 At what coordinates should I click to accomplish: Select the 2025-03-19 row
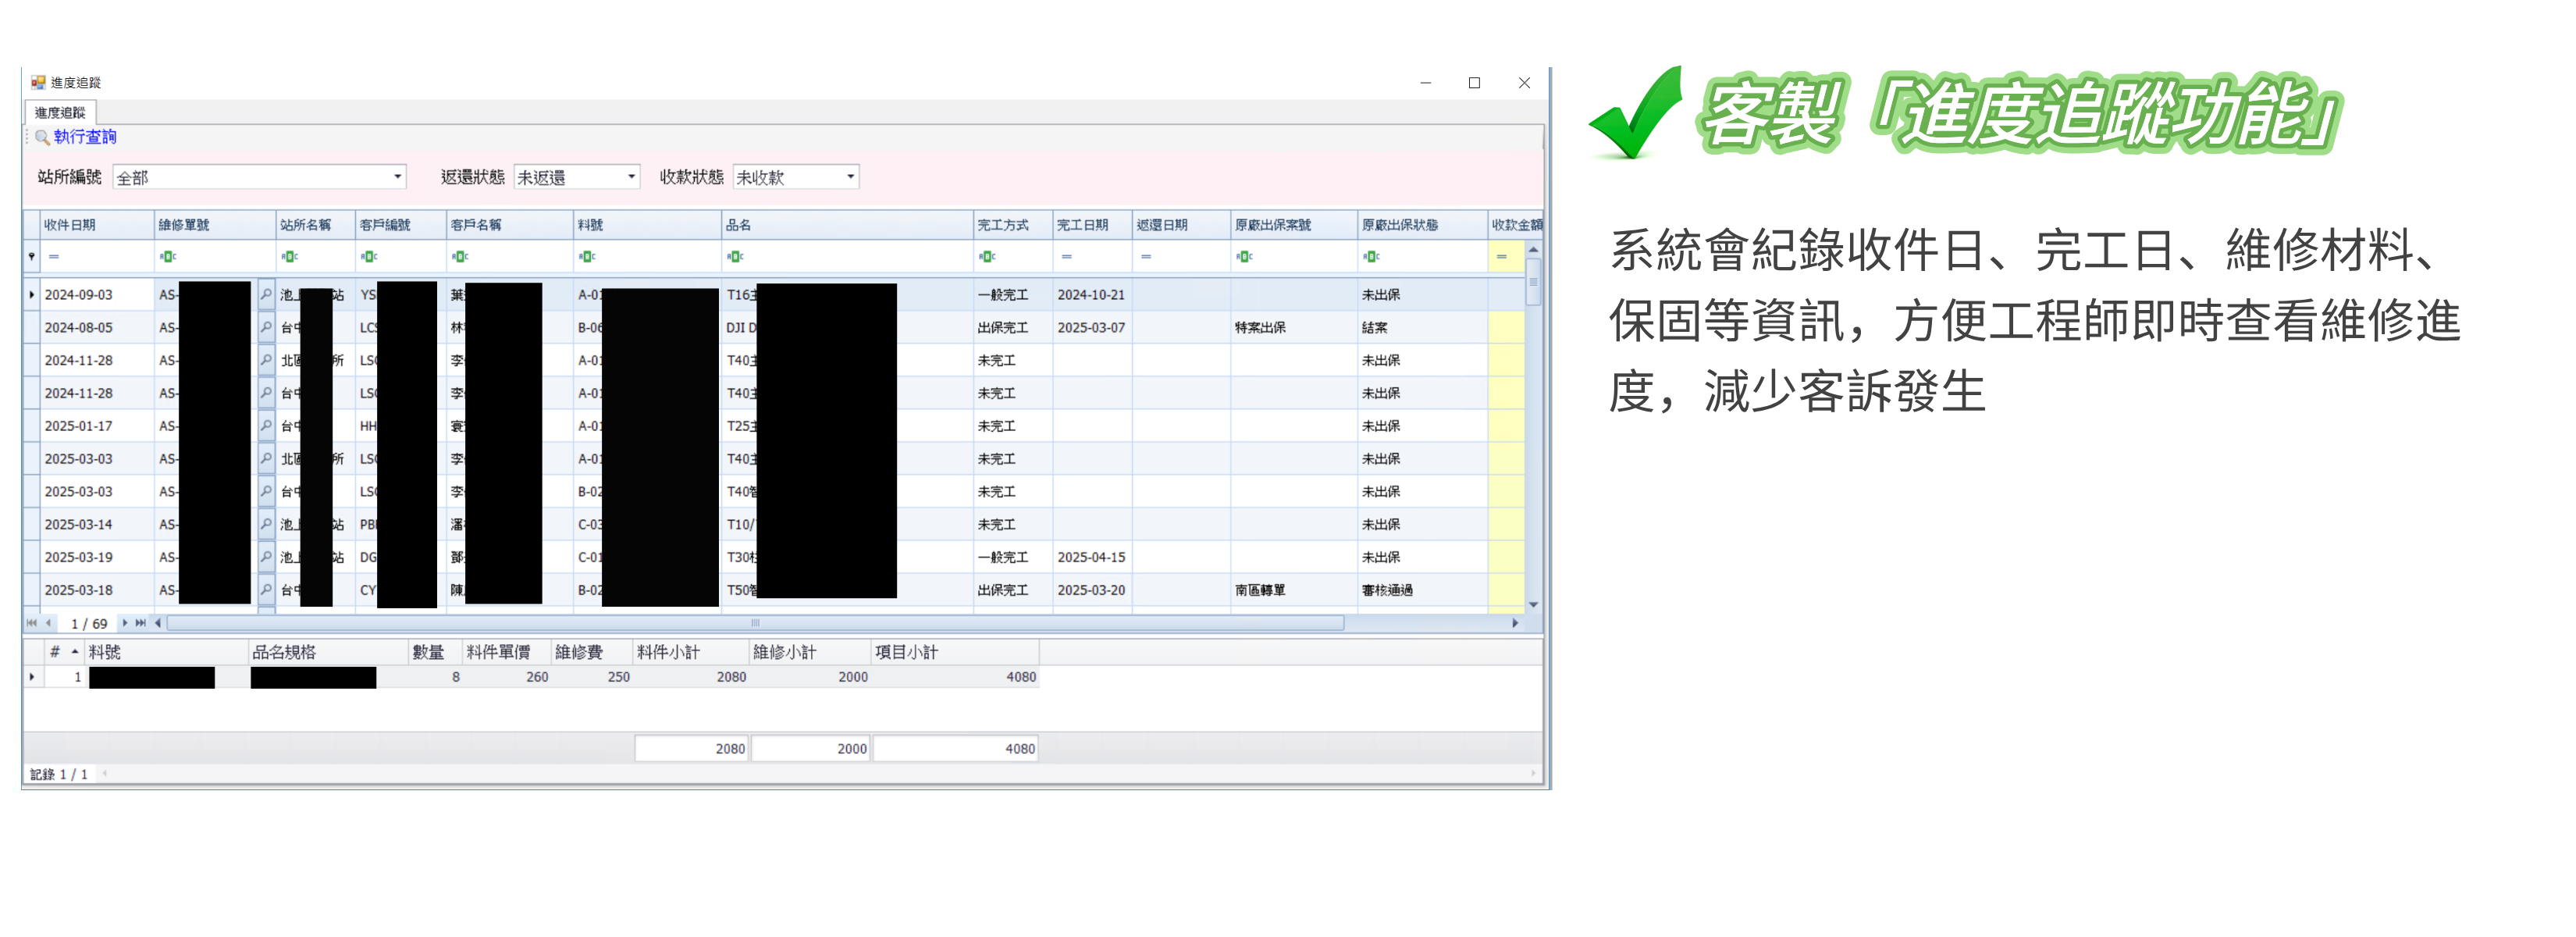pos(78,557)
